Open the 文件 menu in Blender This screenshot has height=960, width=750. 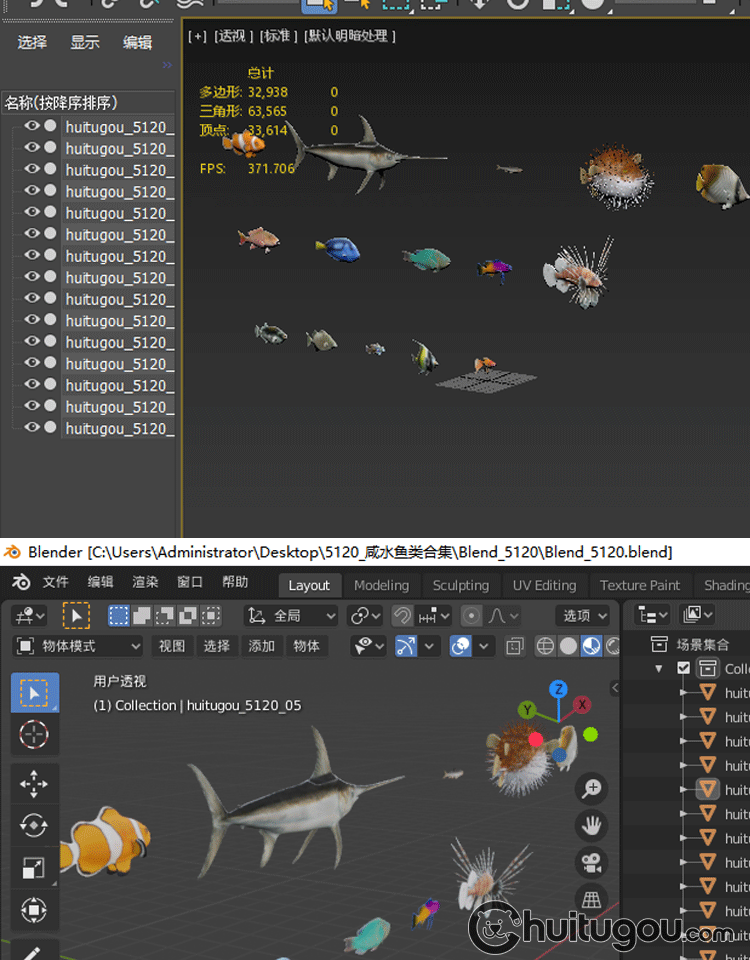pyautogui.click(x=56, y=582)
